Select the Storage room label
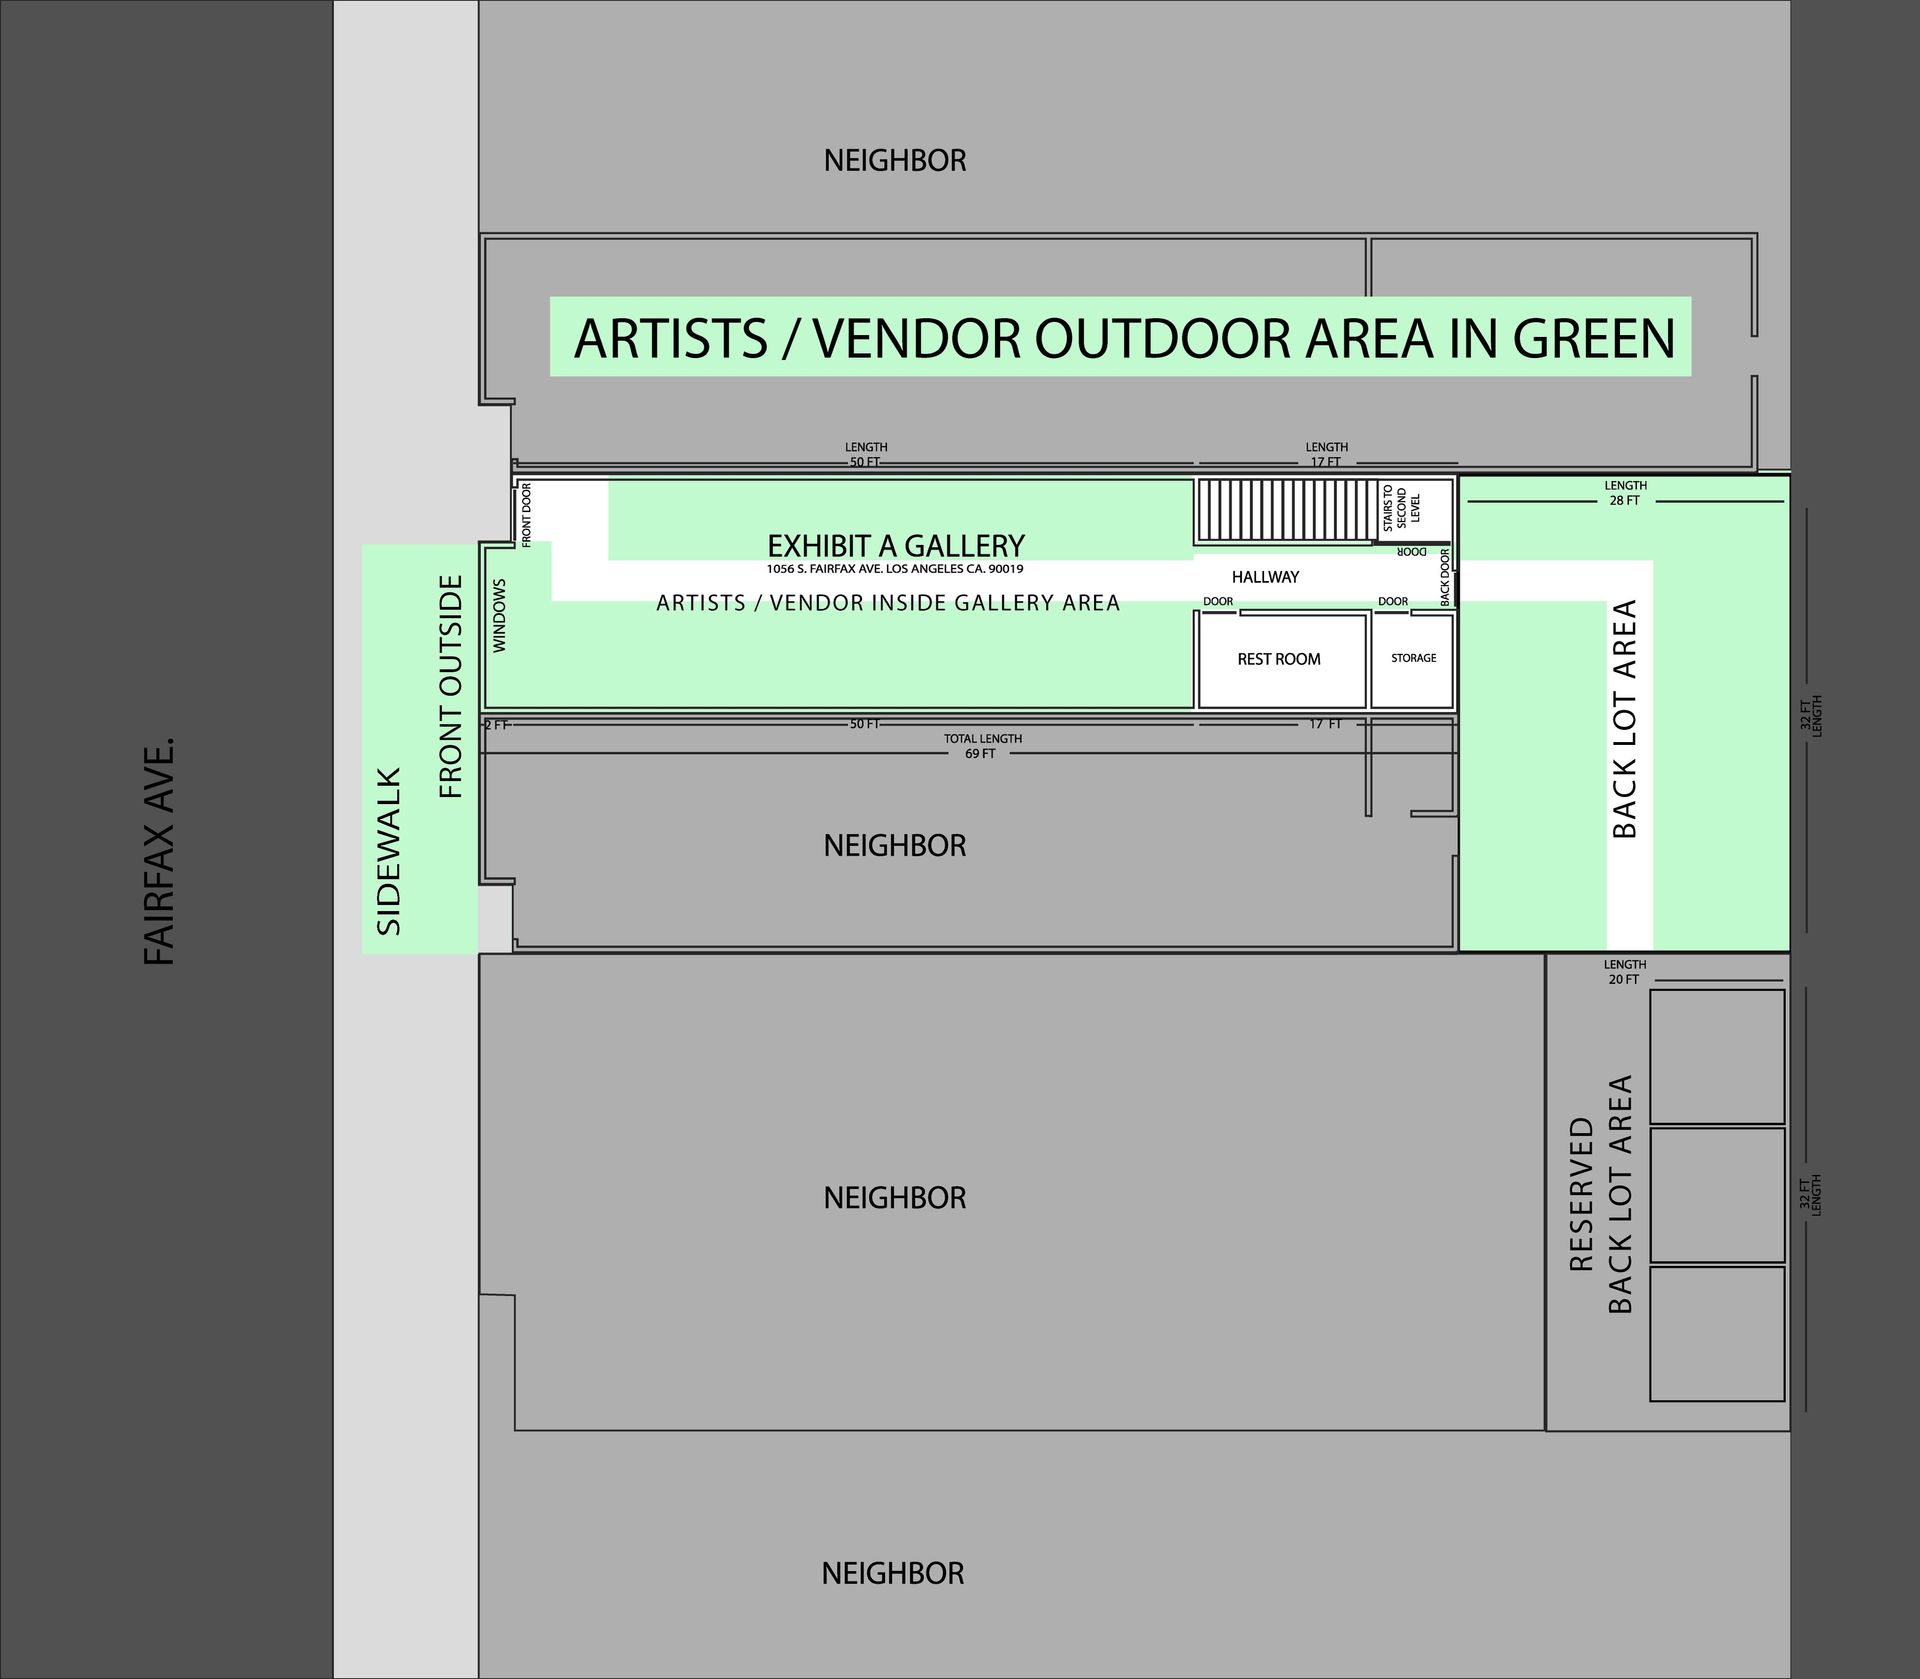1920x1679 pixels. point(1413,658)
